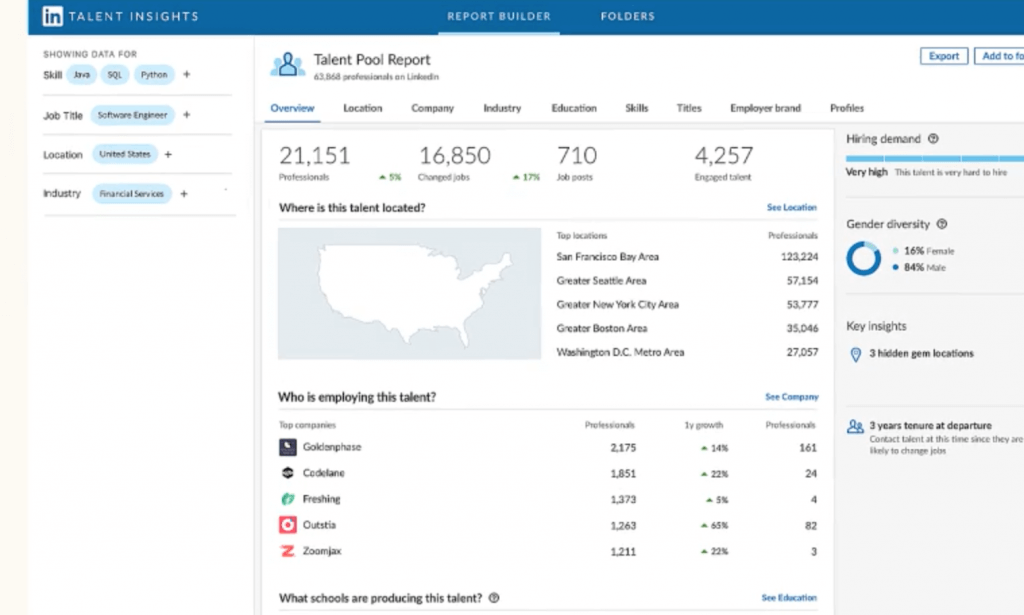
Task: Open the Folders section
Action: (627, 16)
